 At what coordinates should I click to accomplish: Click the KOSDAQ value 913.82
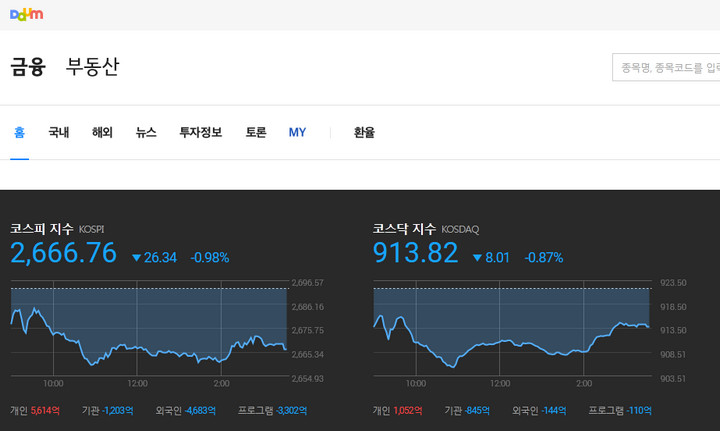click(416, 253)
